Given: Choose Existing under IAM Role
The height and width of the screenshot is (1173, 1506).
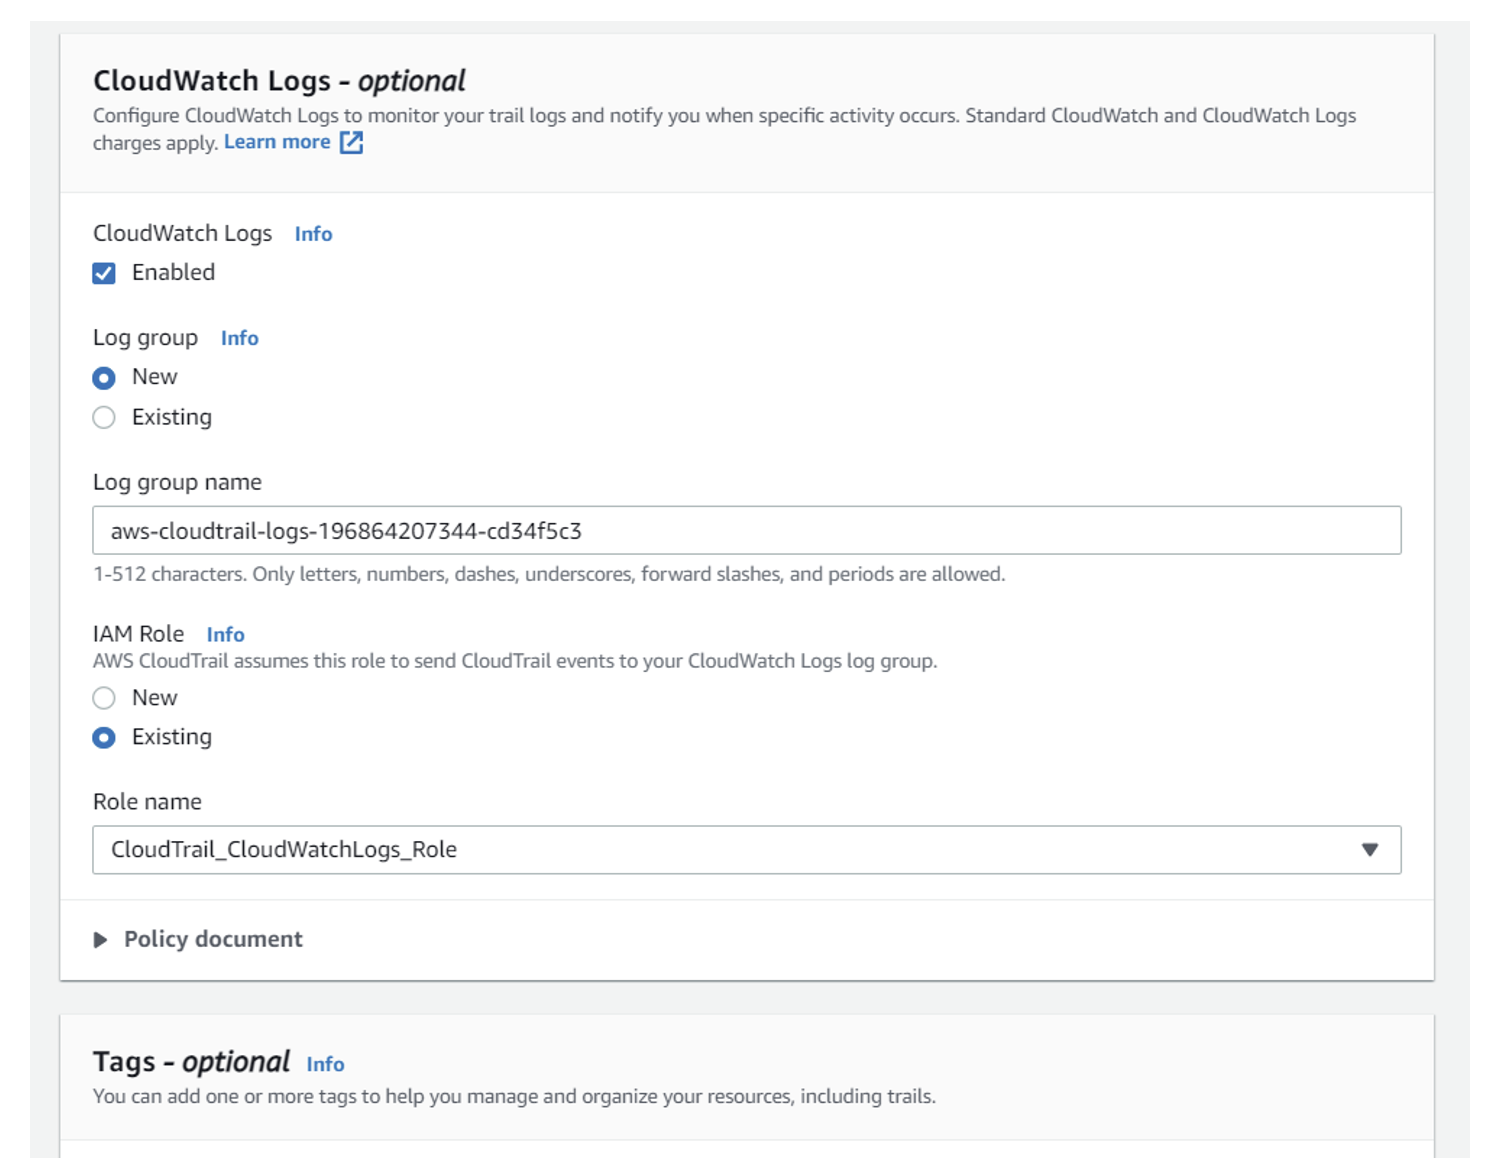Looking at the screenshot, I should tap(104, 738).
